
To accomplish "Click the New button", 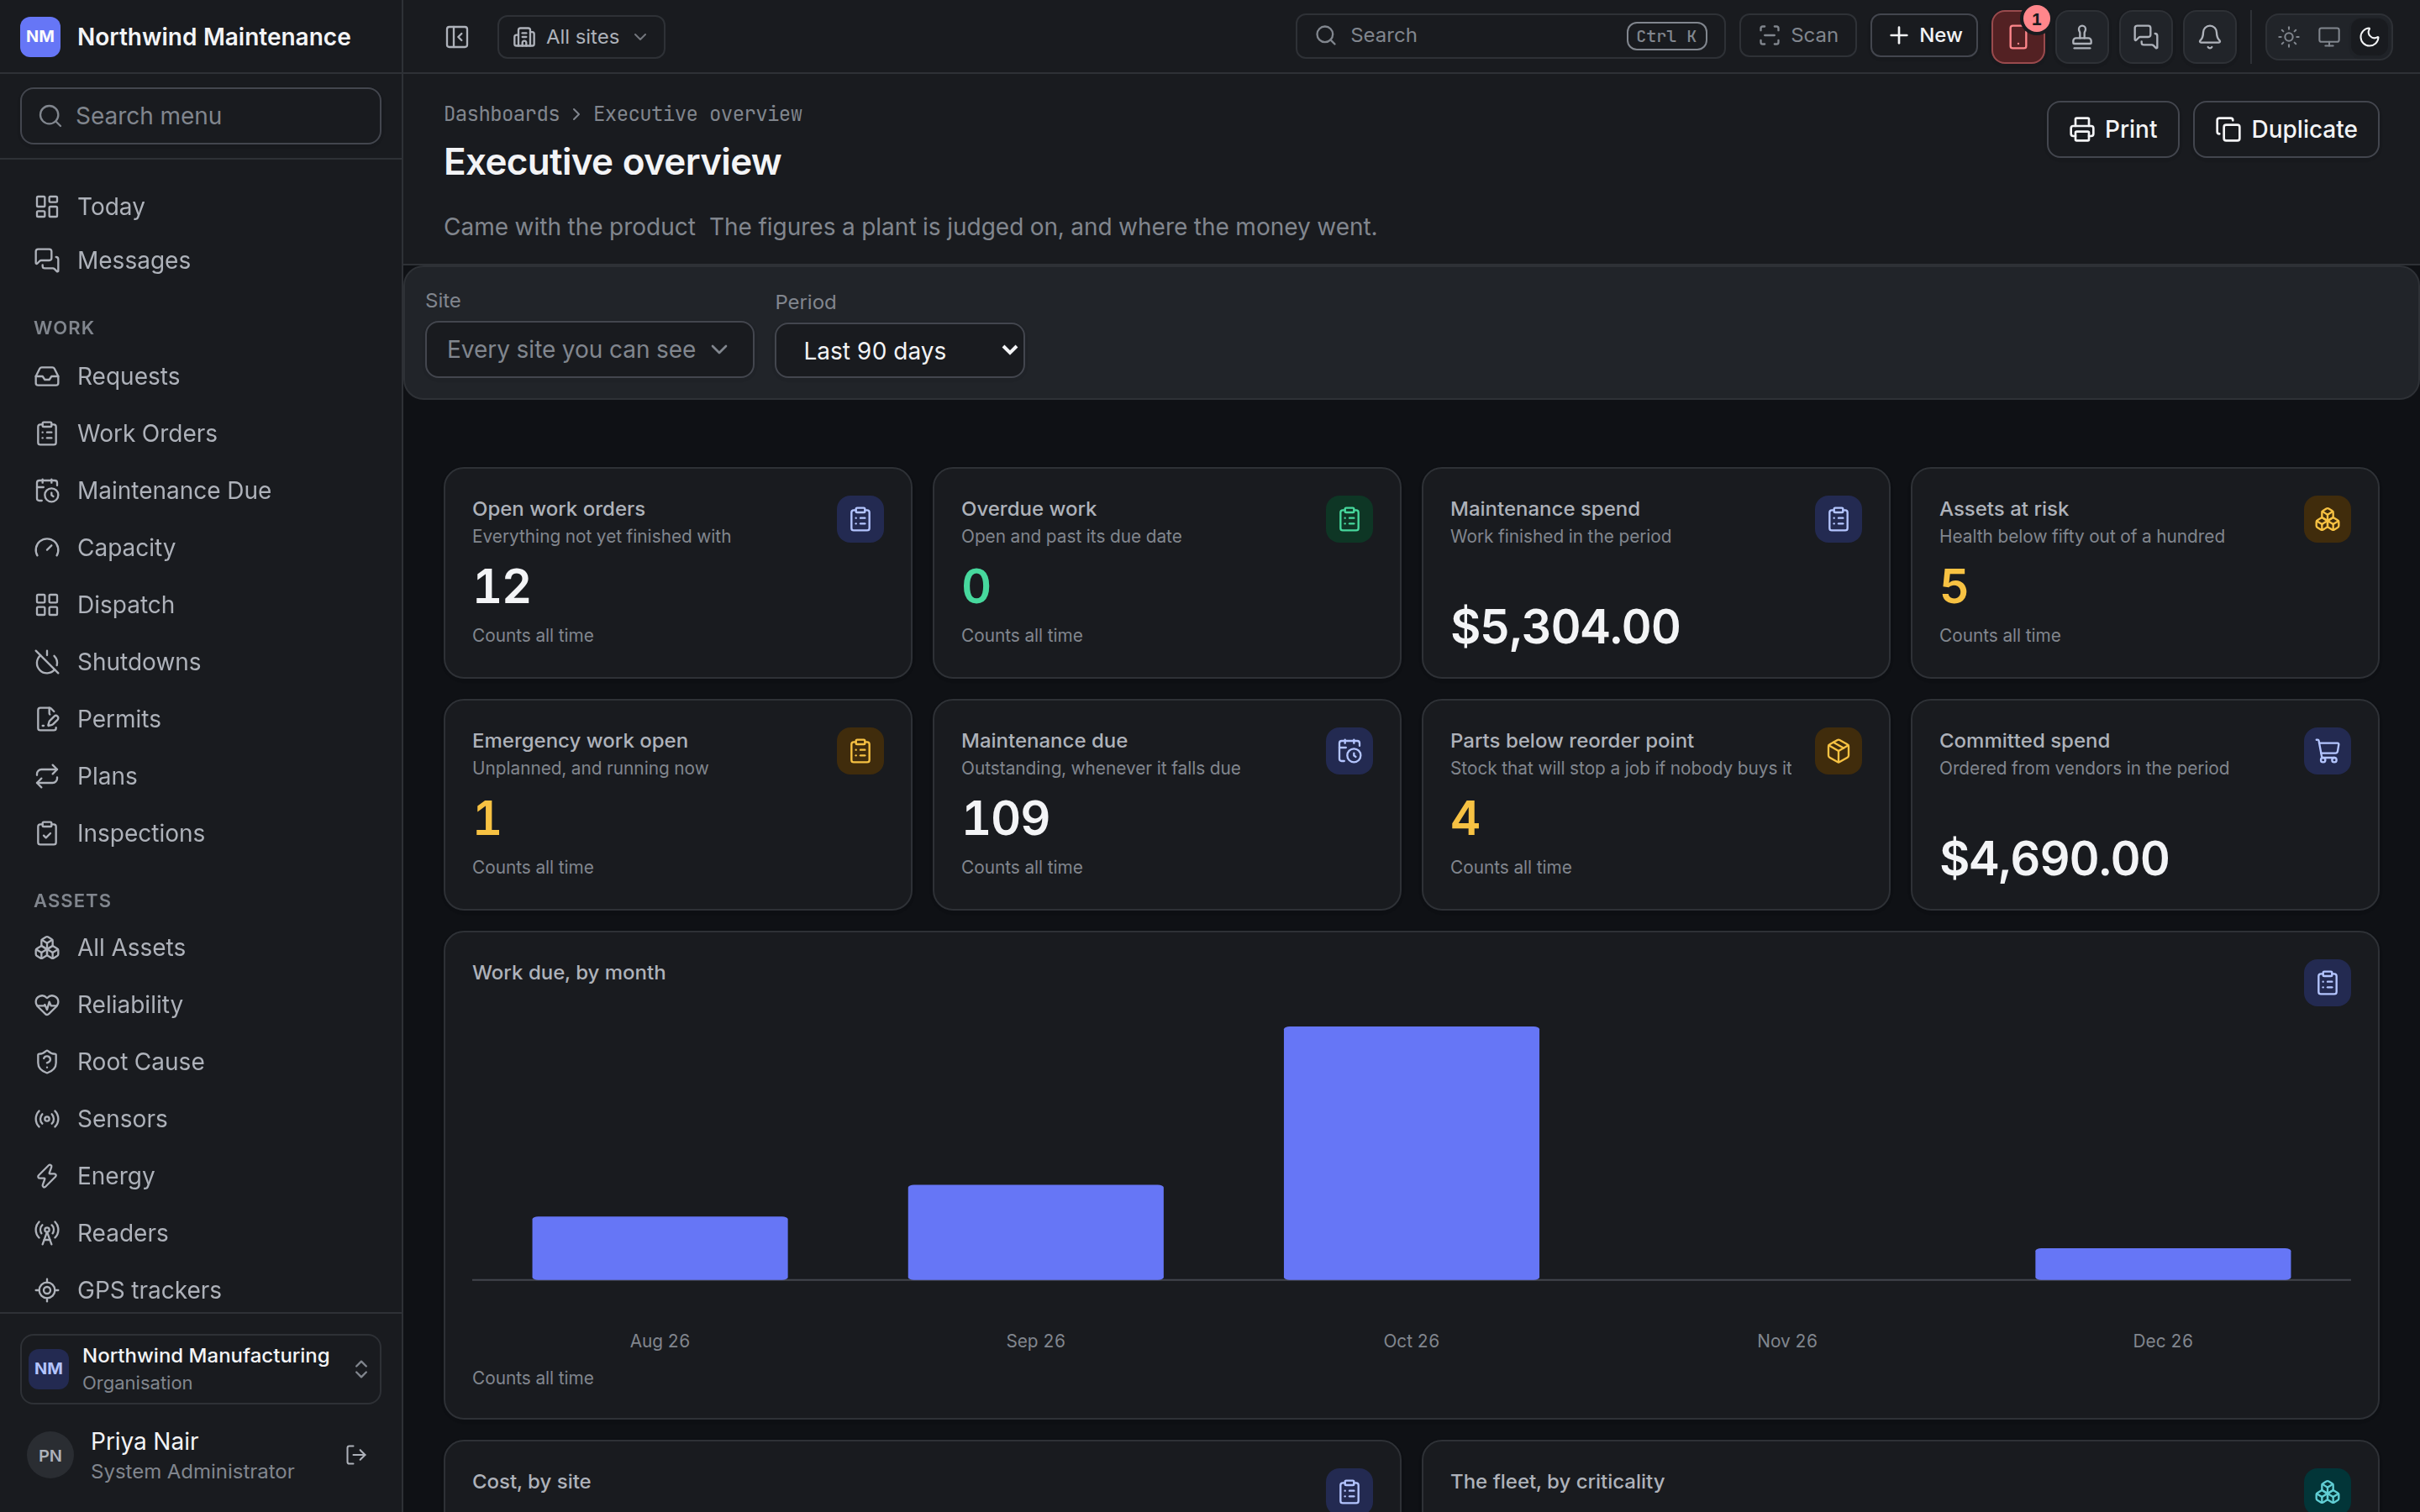I will coord(1924,36).
